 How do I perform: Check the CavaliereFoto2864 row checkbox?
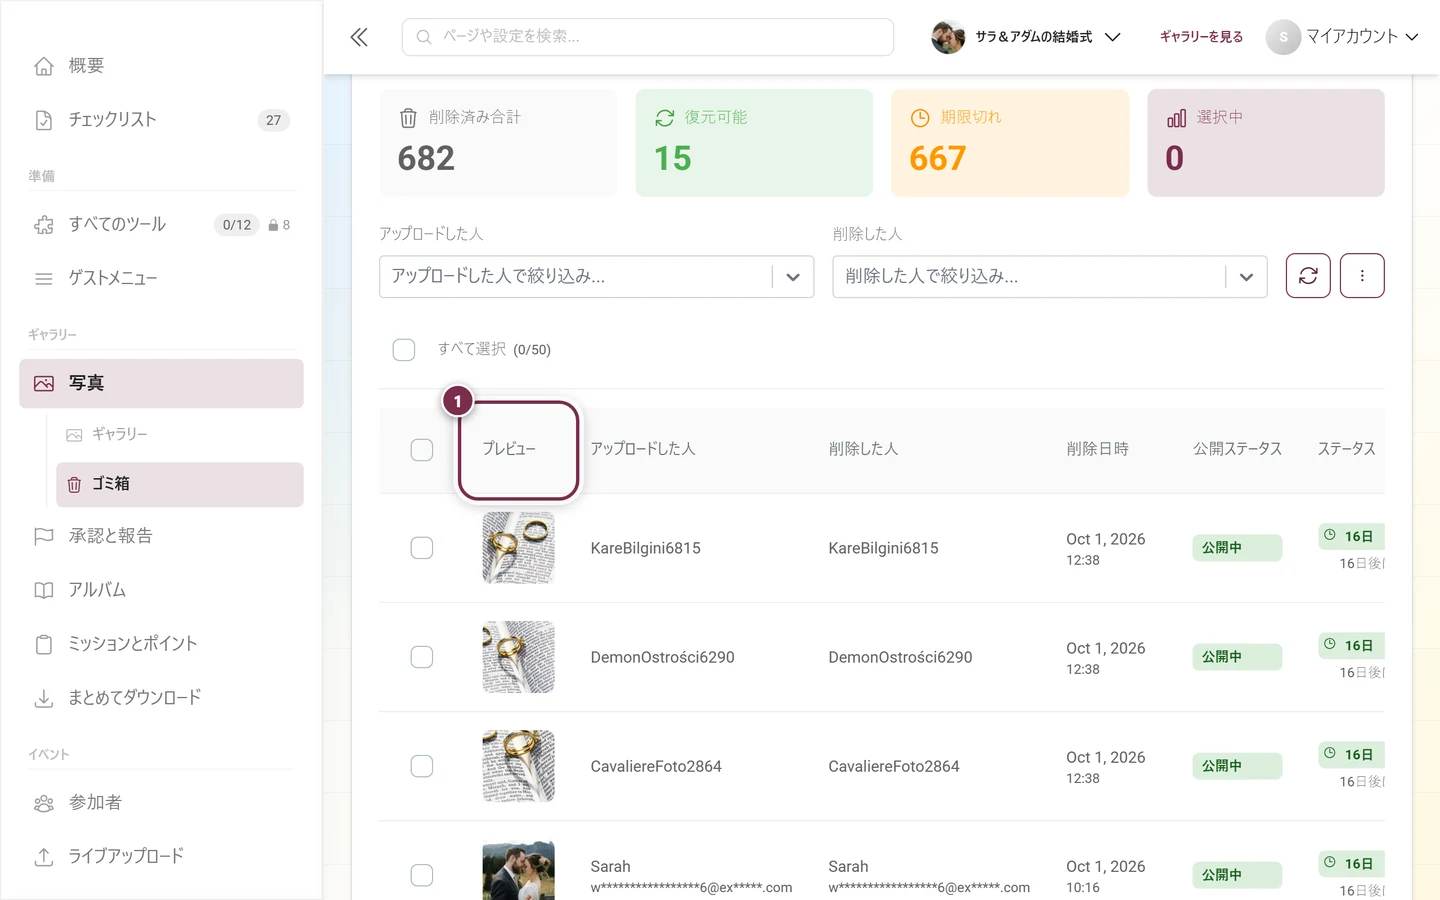tap(422, 766)
